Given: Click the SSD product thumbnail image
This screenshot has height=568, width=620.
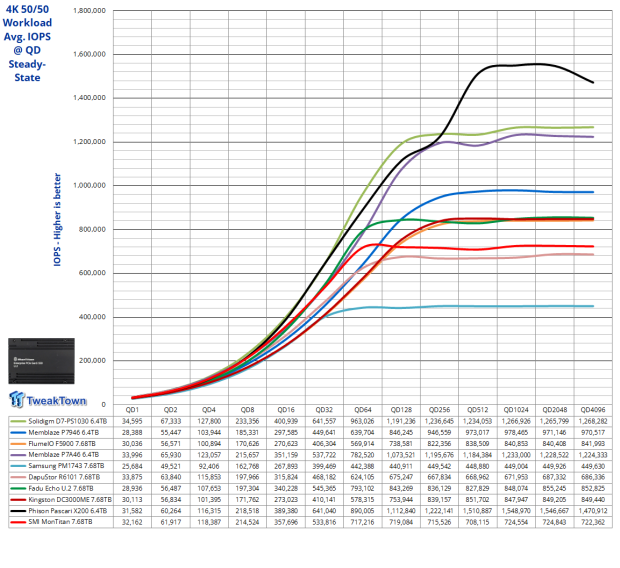Looking at the screenshot, I should point(42,361).
